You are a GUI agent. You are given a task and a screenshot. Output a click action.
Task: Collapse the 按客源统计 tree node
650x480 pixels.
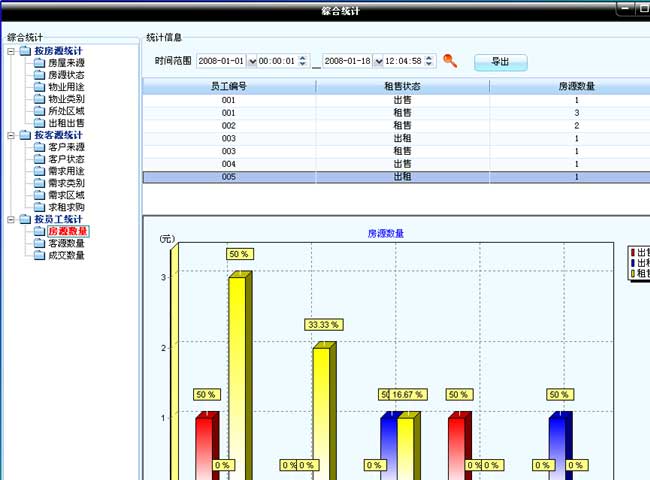point(12,135)
